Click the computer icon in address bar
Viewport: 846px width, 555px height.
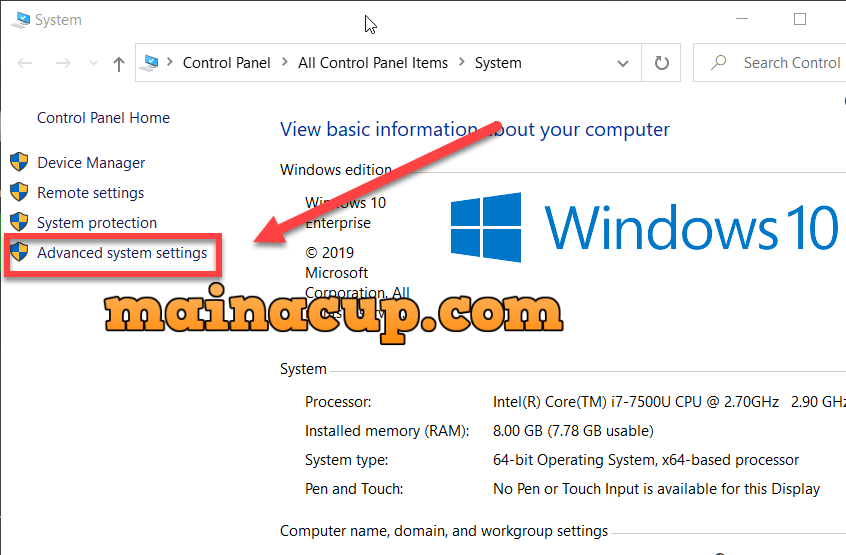149,63
